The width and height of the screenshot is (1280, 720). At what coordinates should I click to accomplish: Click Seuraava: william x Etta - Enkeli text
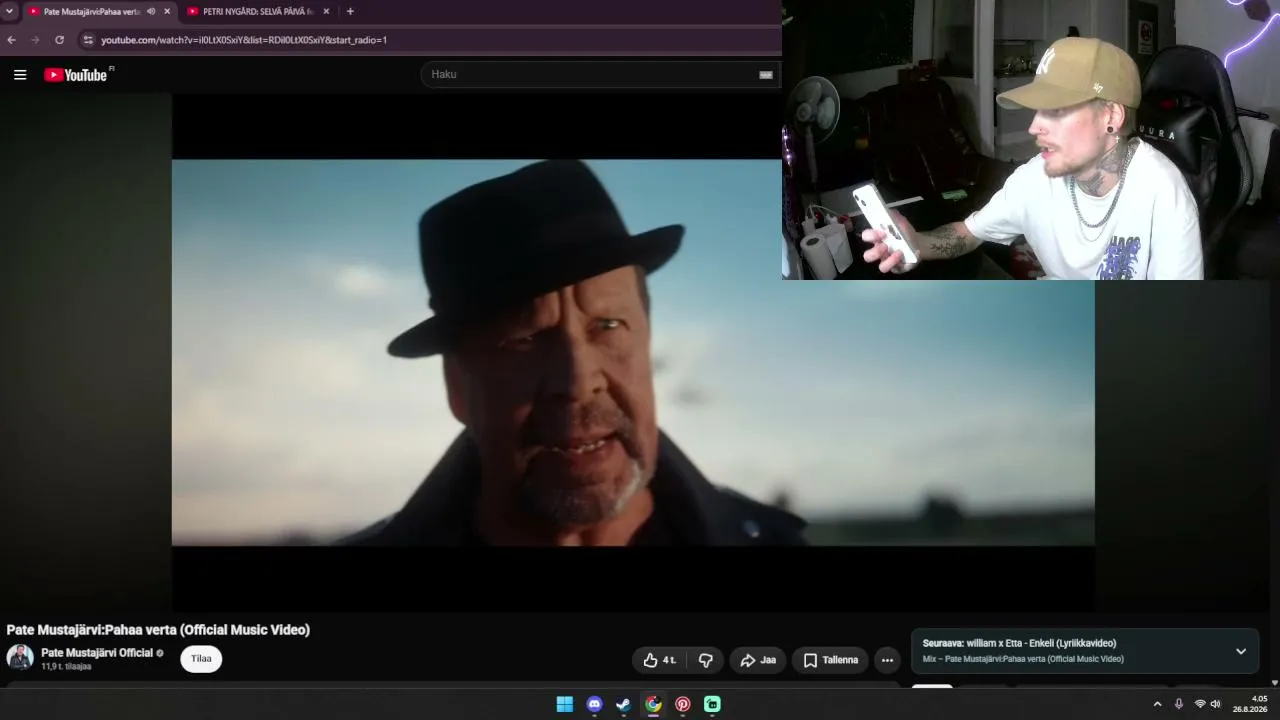click(x=1019, y=643)
